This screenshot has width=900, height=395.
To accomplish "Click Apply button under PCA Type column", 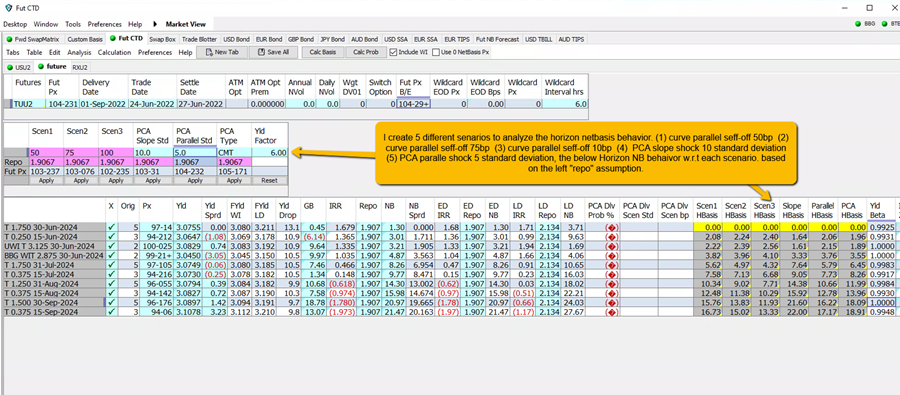I will coord(234,180).
